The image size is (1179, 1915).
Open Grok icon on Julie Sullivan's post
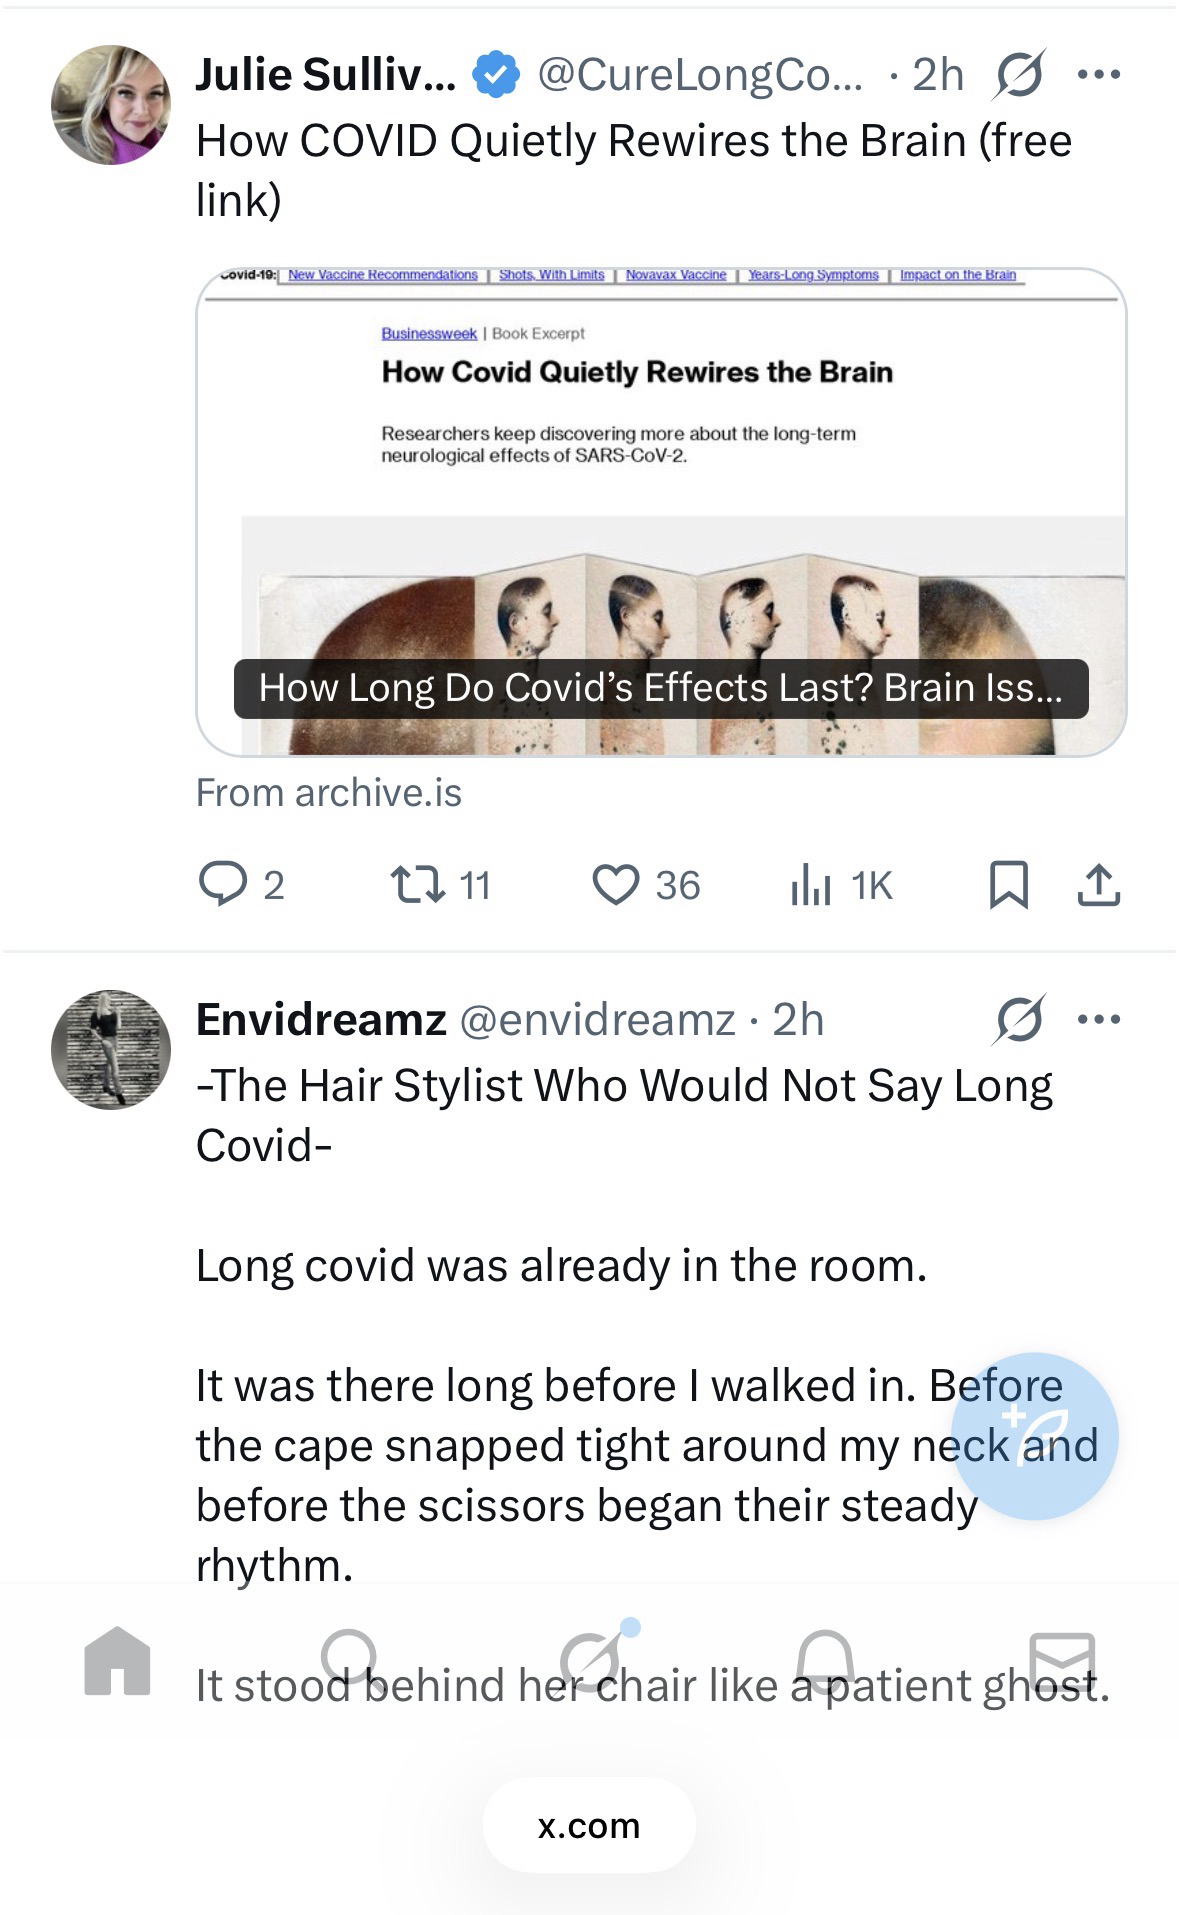[1019, 75]
